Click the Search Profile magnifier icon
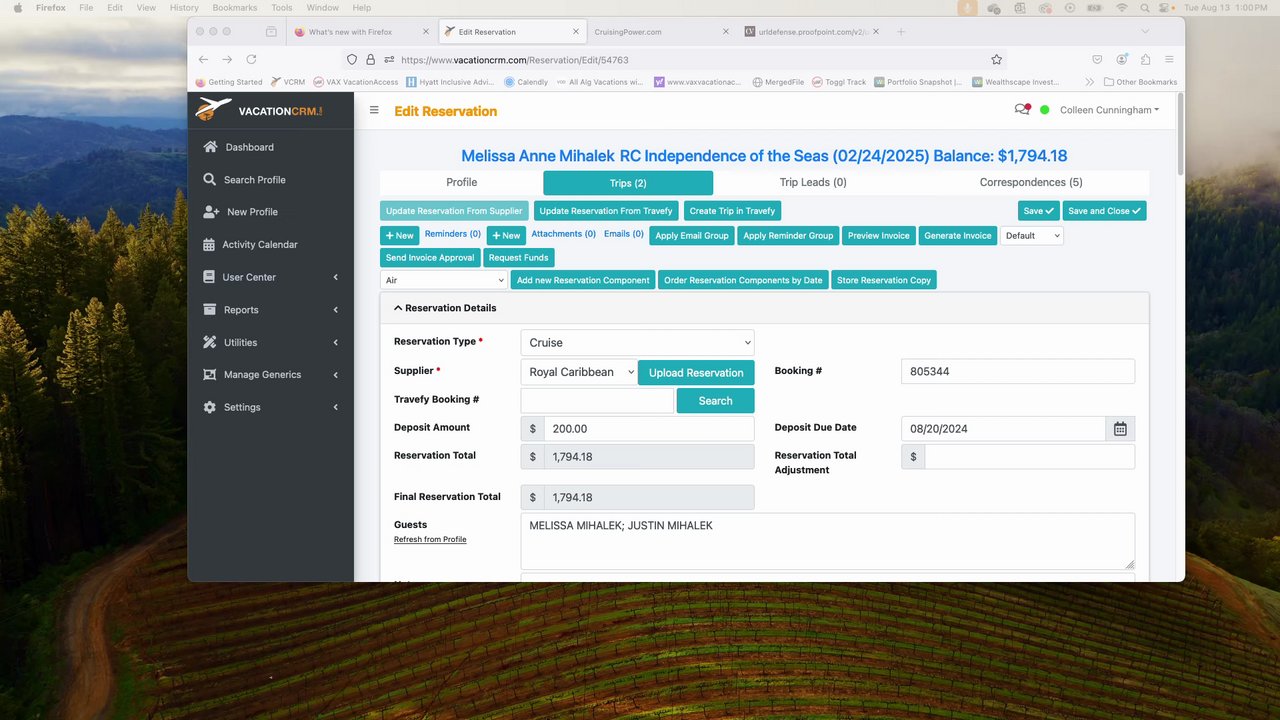Image resolution: width=1280 pixels, height=720 pixels. [x=210, y=180]
